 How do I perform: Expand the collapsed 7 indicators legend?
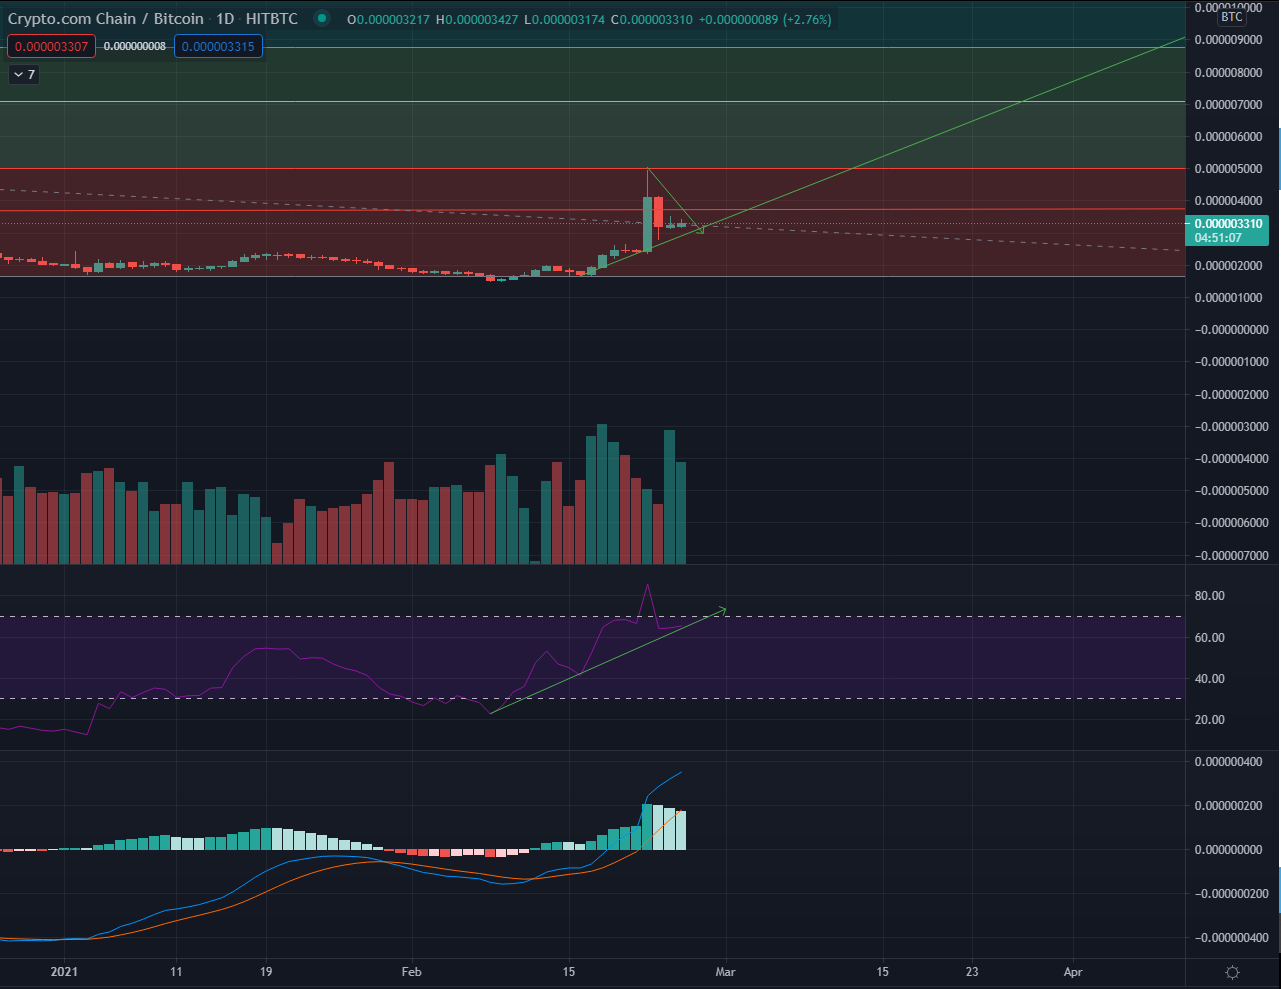tap(24, 75)
